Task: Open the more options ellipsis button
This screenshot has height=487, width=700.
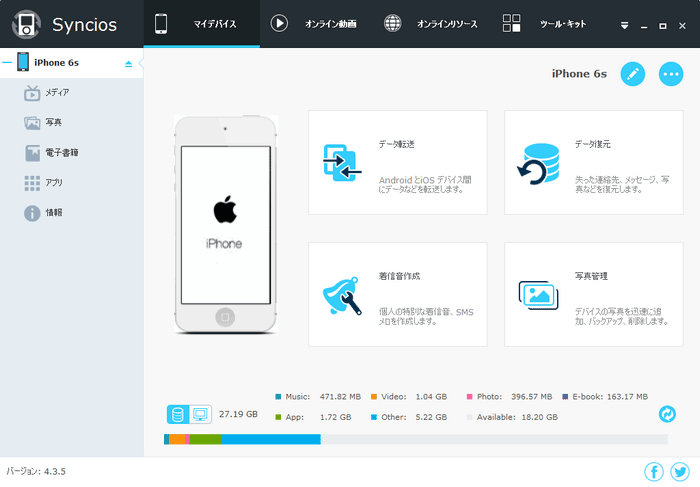Action: click(x=671, y=74)
